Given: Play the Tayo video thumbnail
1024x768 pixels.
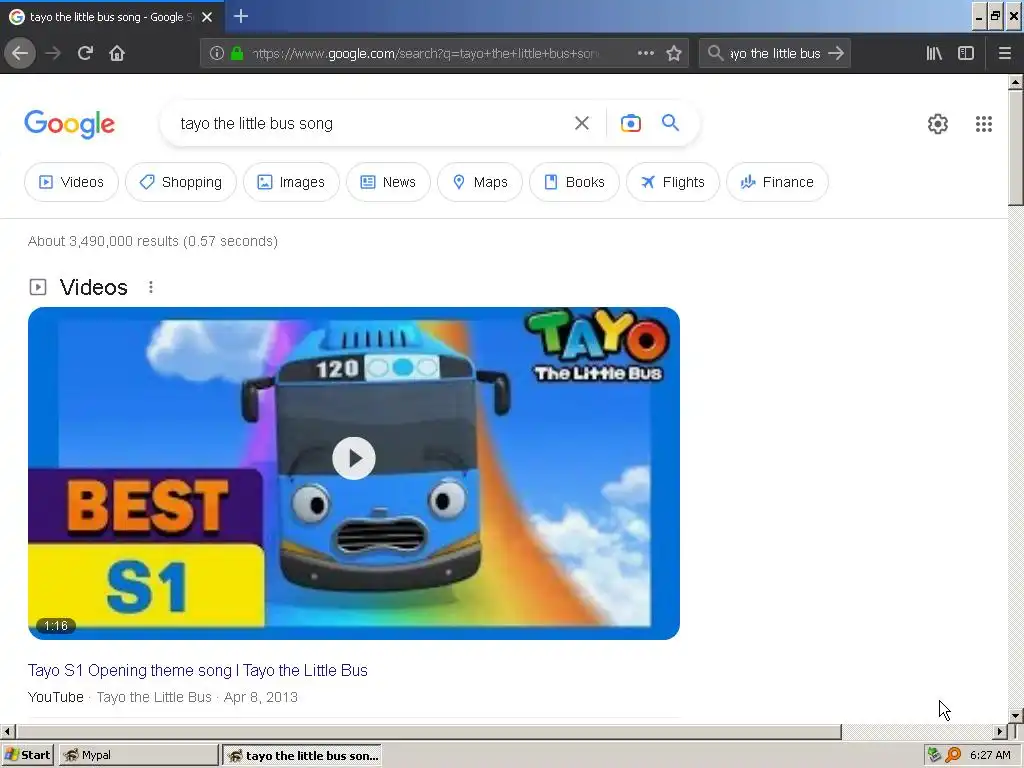Looking at the screenshot, I should tap(353, 458).
